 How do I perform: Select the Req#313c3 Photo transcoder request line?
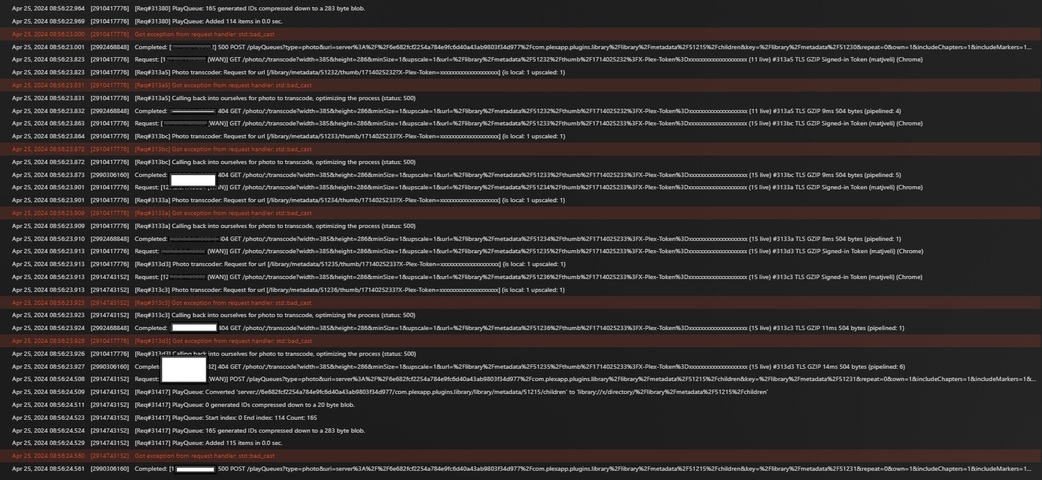[x=521, y=290]
